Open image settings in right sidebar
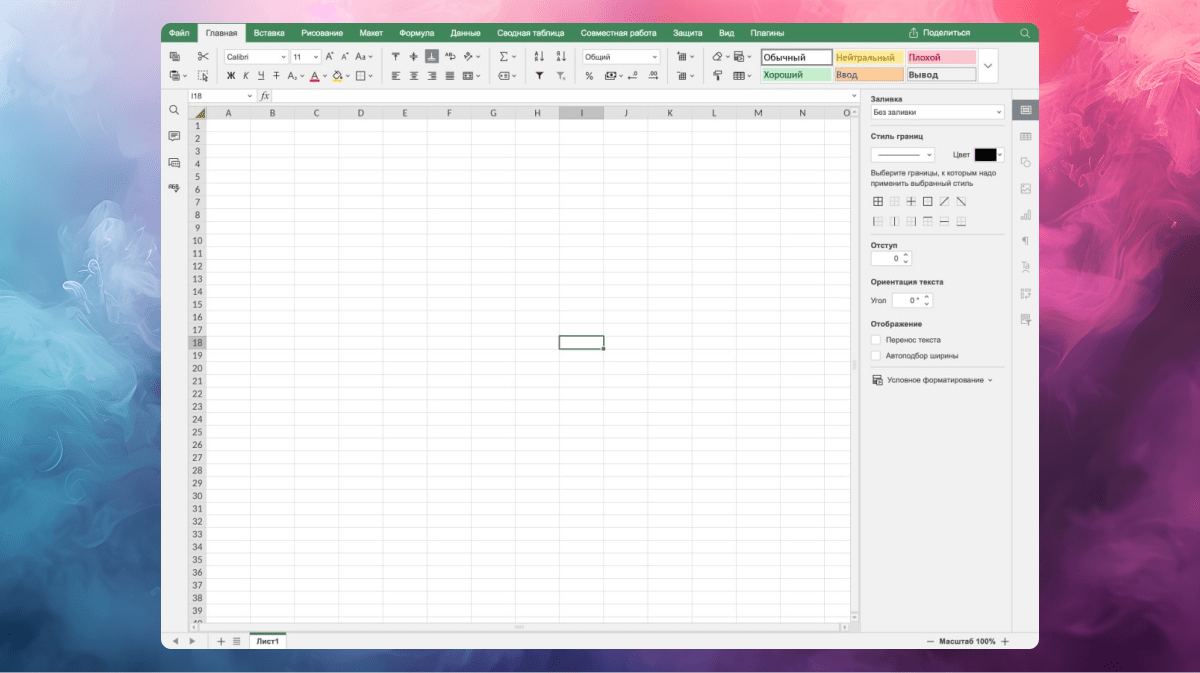 coord(1025,188)
